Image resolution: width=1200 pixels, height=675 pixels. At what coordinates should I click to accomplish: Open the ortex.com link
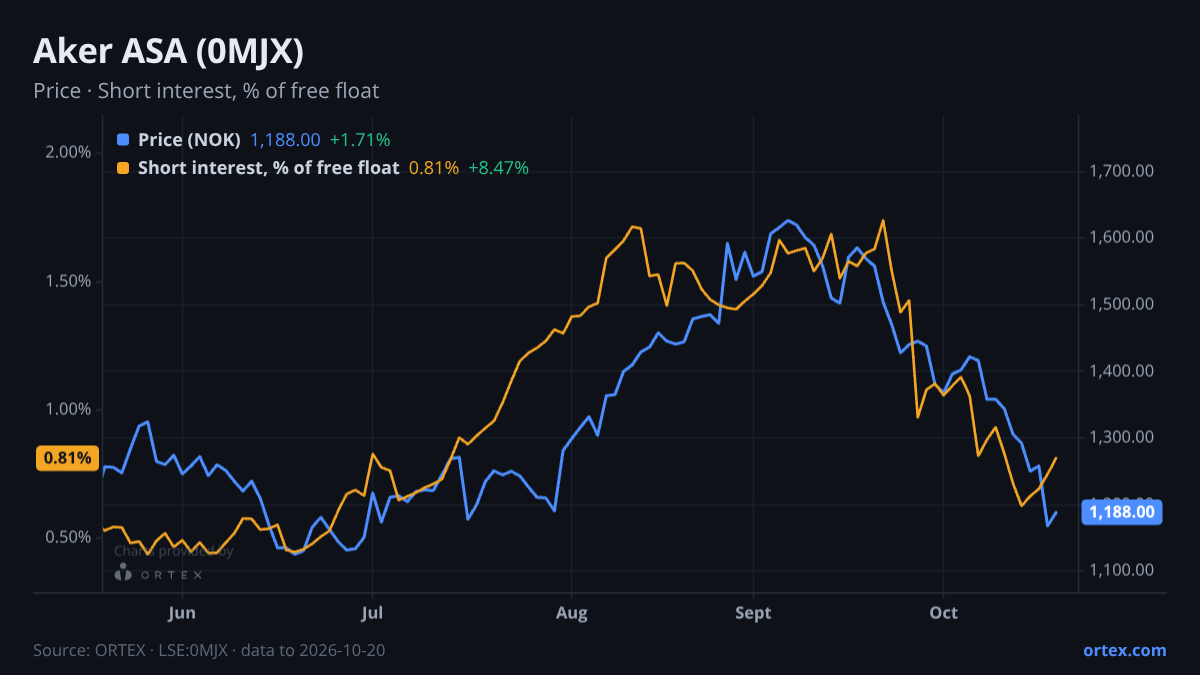pos(1124,650)
